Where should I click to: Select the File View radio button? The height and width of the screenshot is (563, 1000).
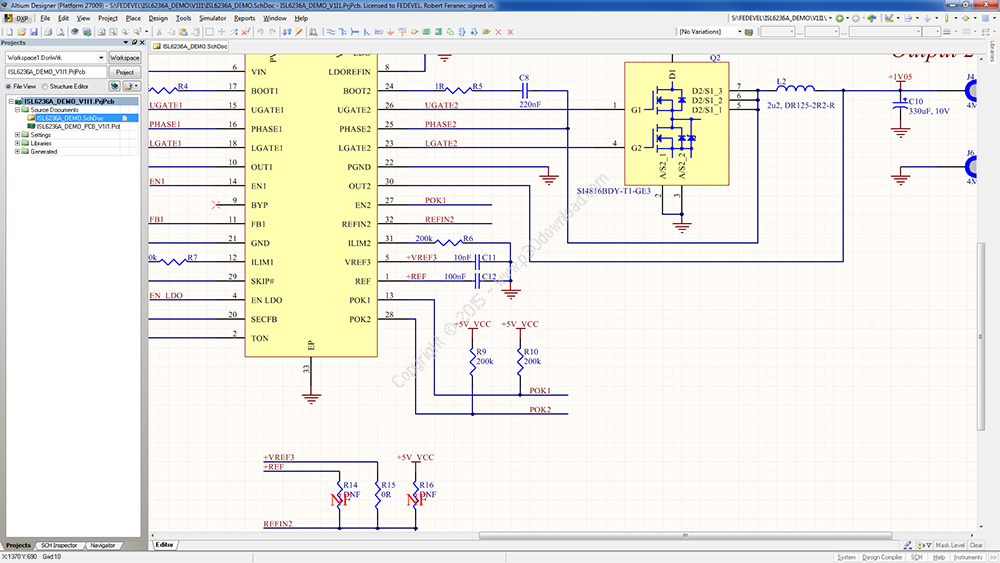click(x=7, y=87)
